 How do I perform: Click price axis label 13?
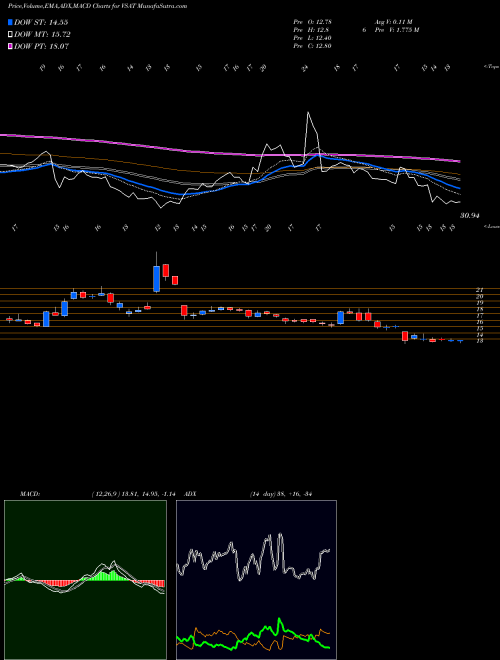tap(479, 341)
